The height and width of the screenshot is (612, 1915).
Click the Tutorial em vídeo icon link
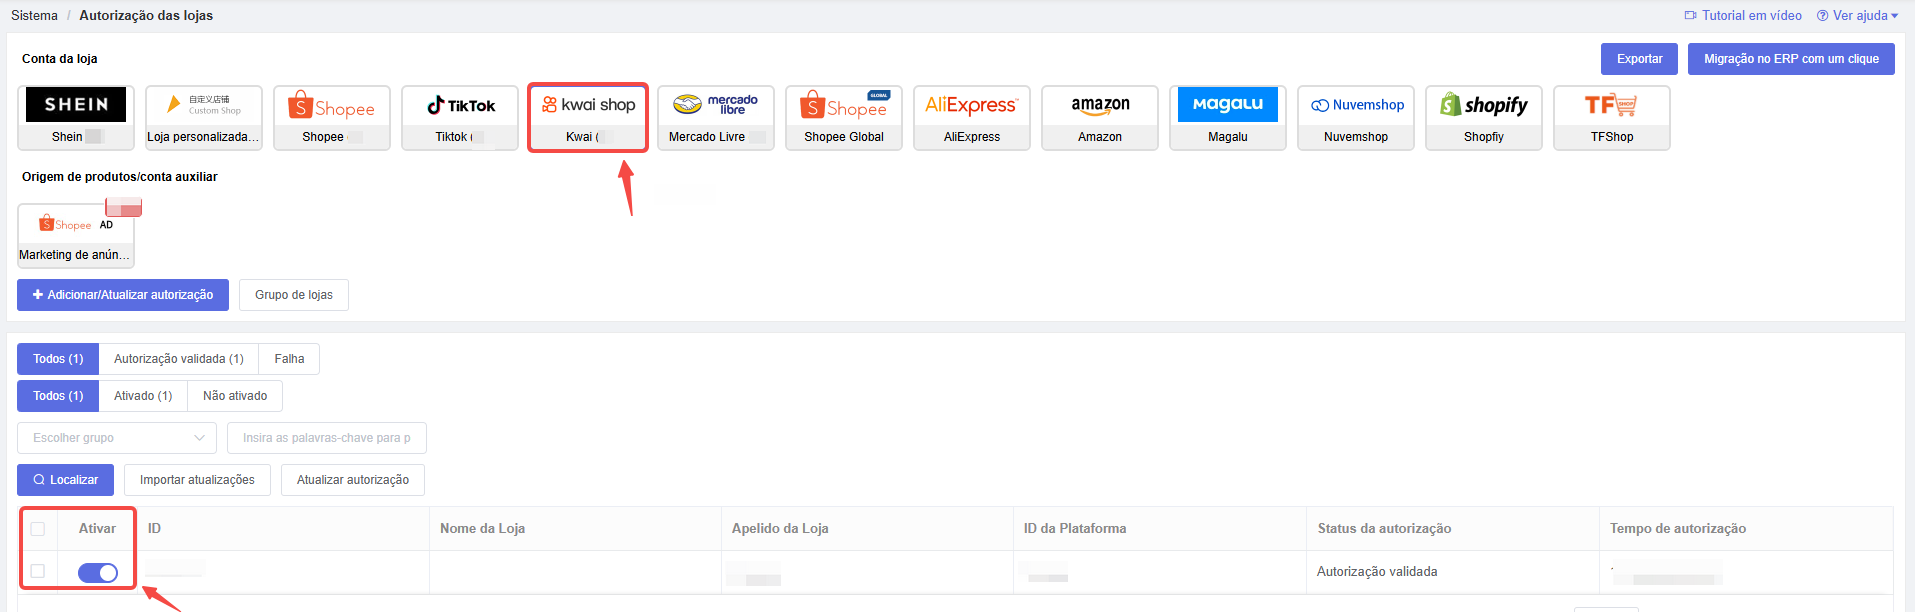tap(1743, 15)
